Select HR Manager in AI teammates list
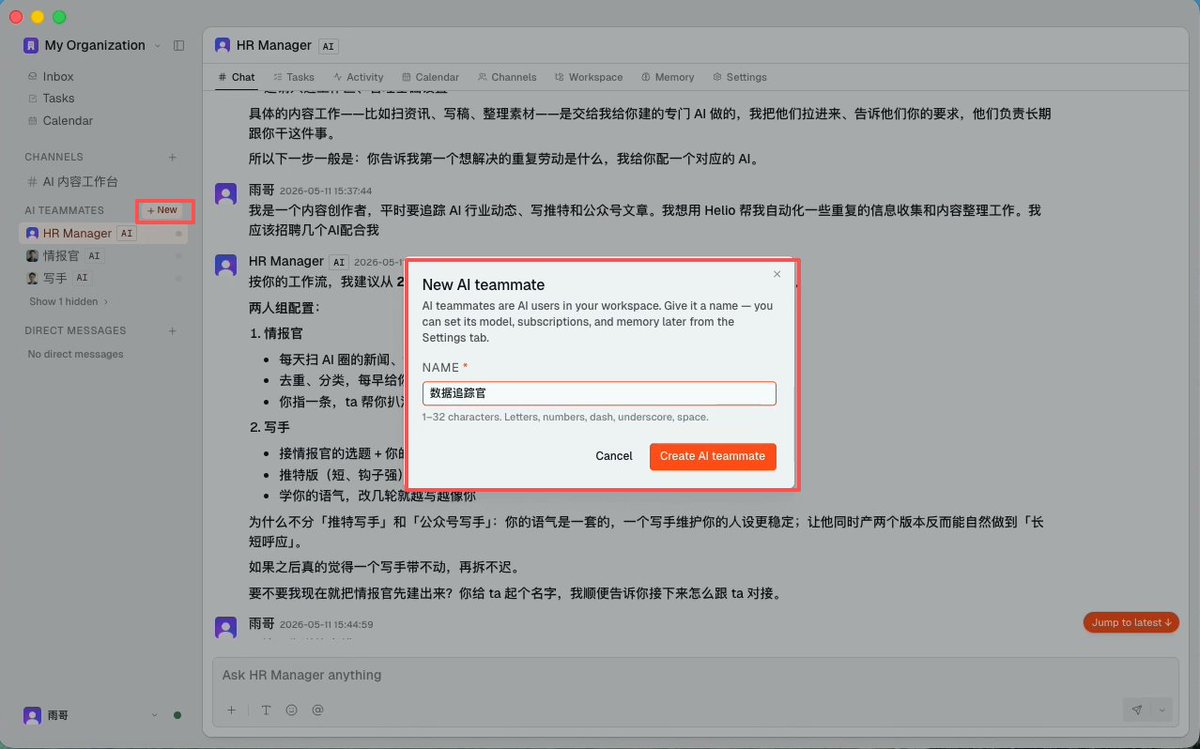The image size is (1200, 749). pyautogui.click(x=104, y=233)
